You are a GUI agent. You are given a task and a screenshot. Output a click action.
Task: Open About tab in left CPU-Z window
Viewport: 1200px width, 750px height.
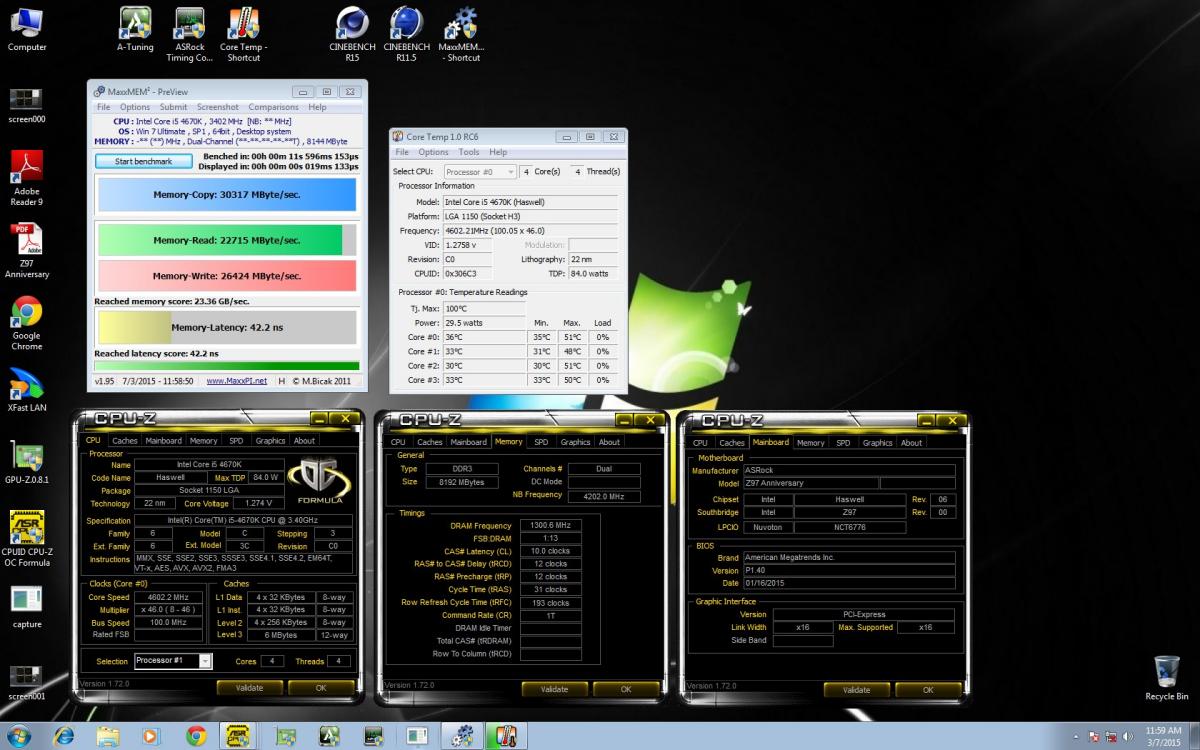(304, 441)
